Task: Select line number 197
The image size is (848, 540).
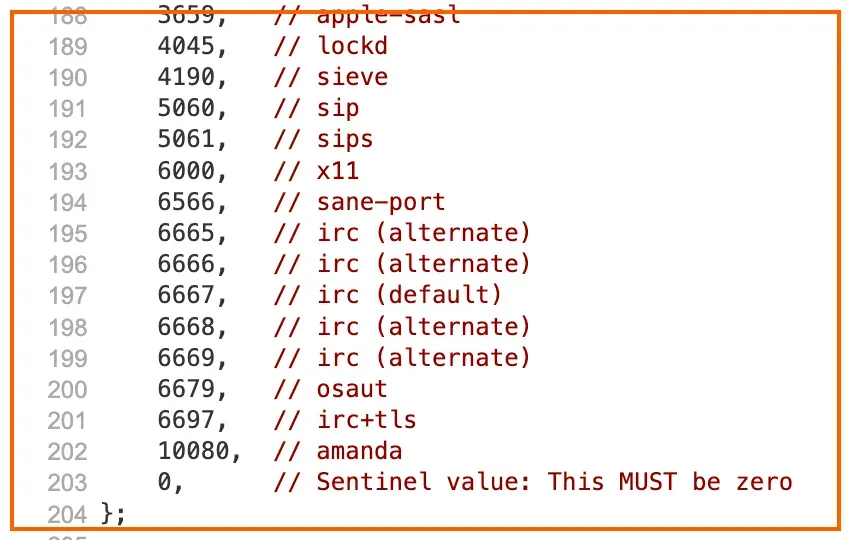Action: coord(68,296)
